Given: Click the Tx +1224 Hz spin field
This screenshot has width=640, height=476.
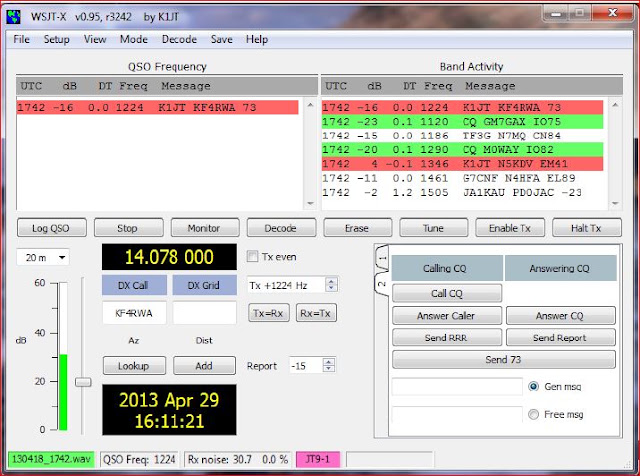Looking at the screenshot, I should click(287, 285).
